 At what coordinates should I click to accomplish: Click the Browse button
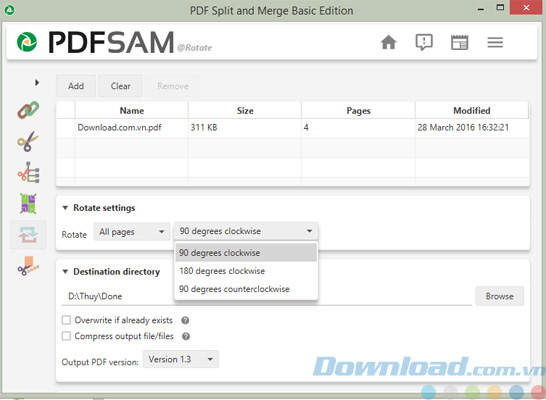500,296
